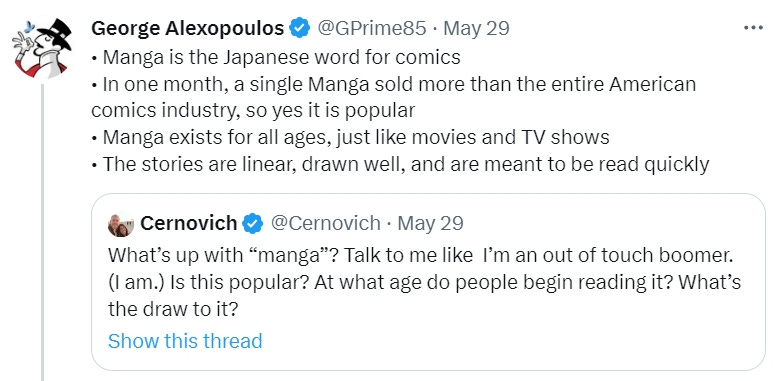Screen dimensions: 780x381
Task: Click the text about a single Manga outselling American comics
Action: click(393, 97)
